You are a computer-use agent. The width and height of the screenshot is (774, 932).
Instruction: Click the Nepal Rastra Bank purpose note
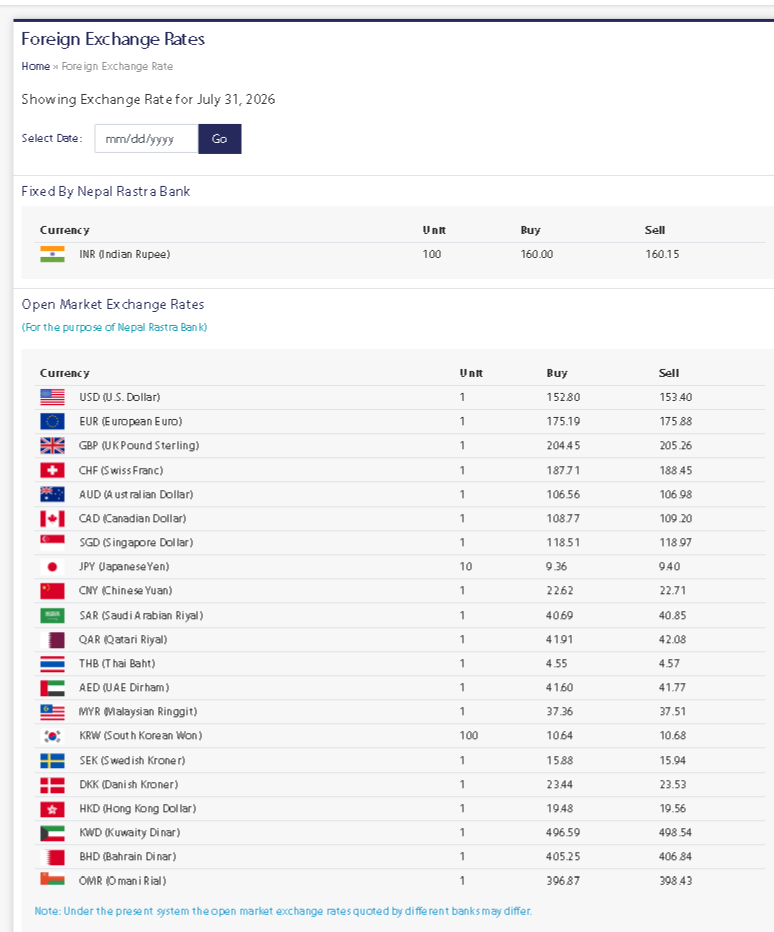point(115,328)
